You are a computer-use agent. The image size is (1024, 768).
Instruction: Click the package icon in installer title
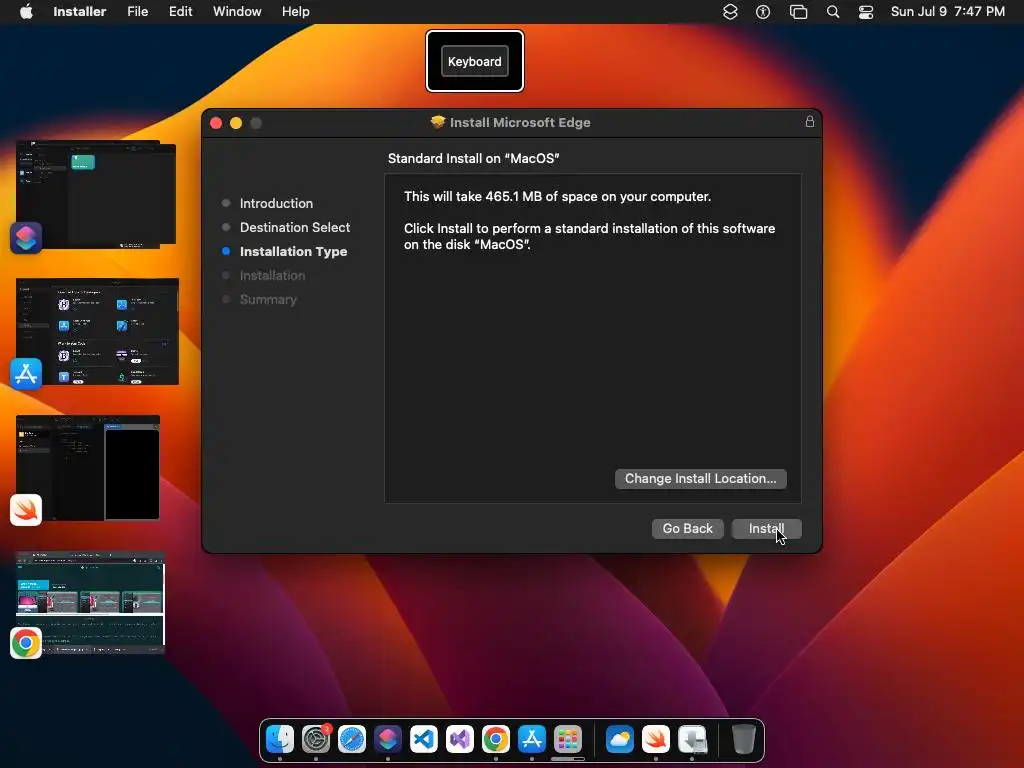tap(438, 122)
